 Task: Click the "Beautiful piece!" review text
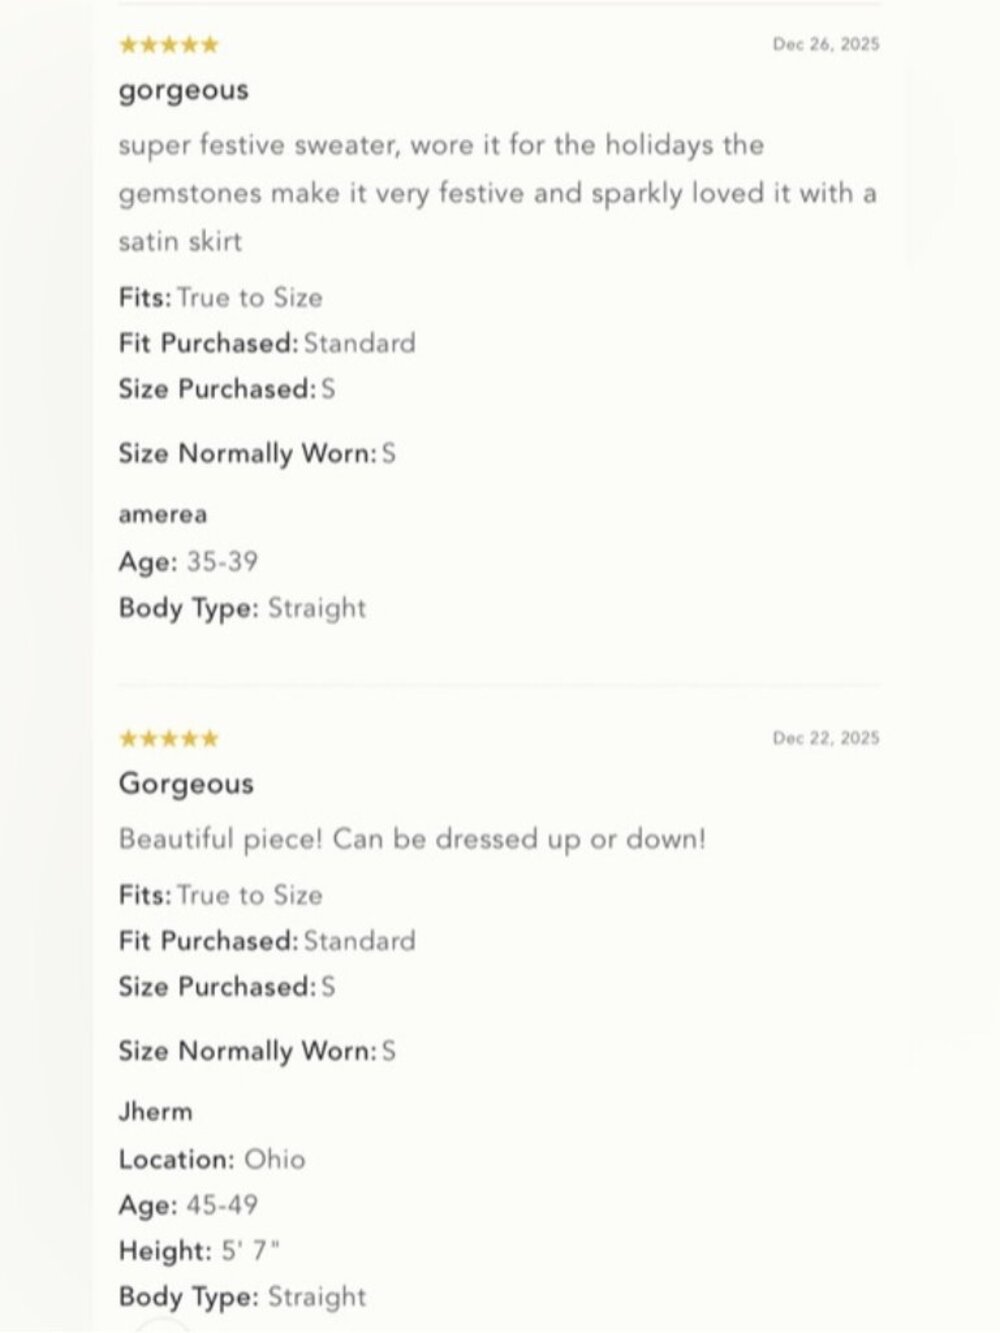point(412,838)
